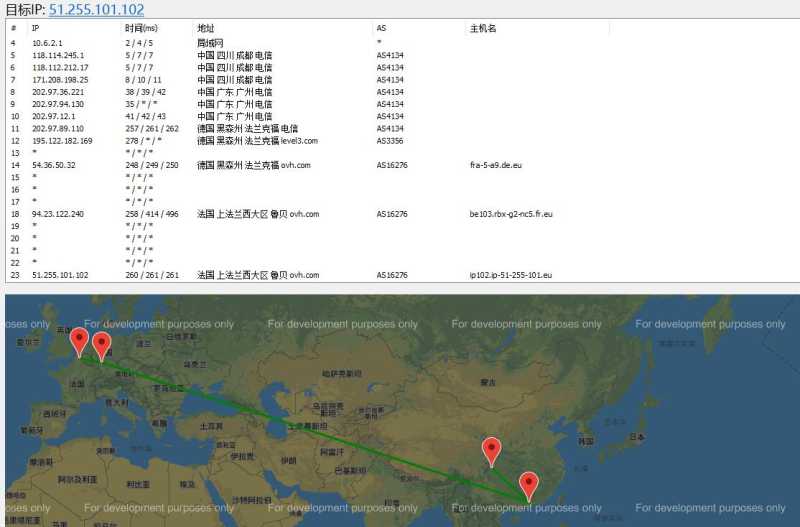Select the IP 195.122.182.169 cell
This screenshot has width=800, height=527.
click(62, 141)
